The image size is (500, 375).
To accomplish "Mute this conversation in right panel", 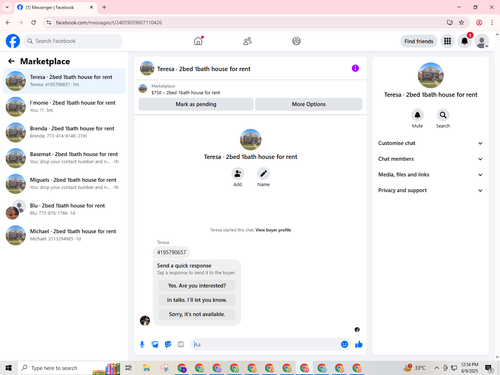I will [x=417, y=115].
